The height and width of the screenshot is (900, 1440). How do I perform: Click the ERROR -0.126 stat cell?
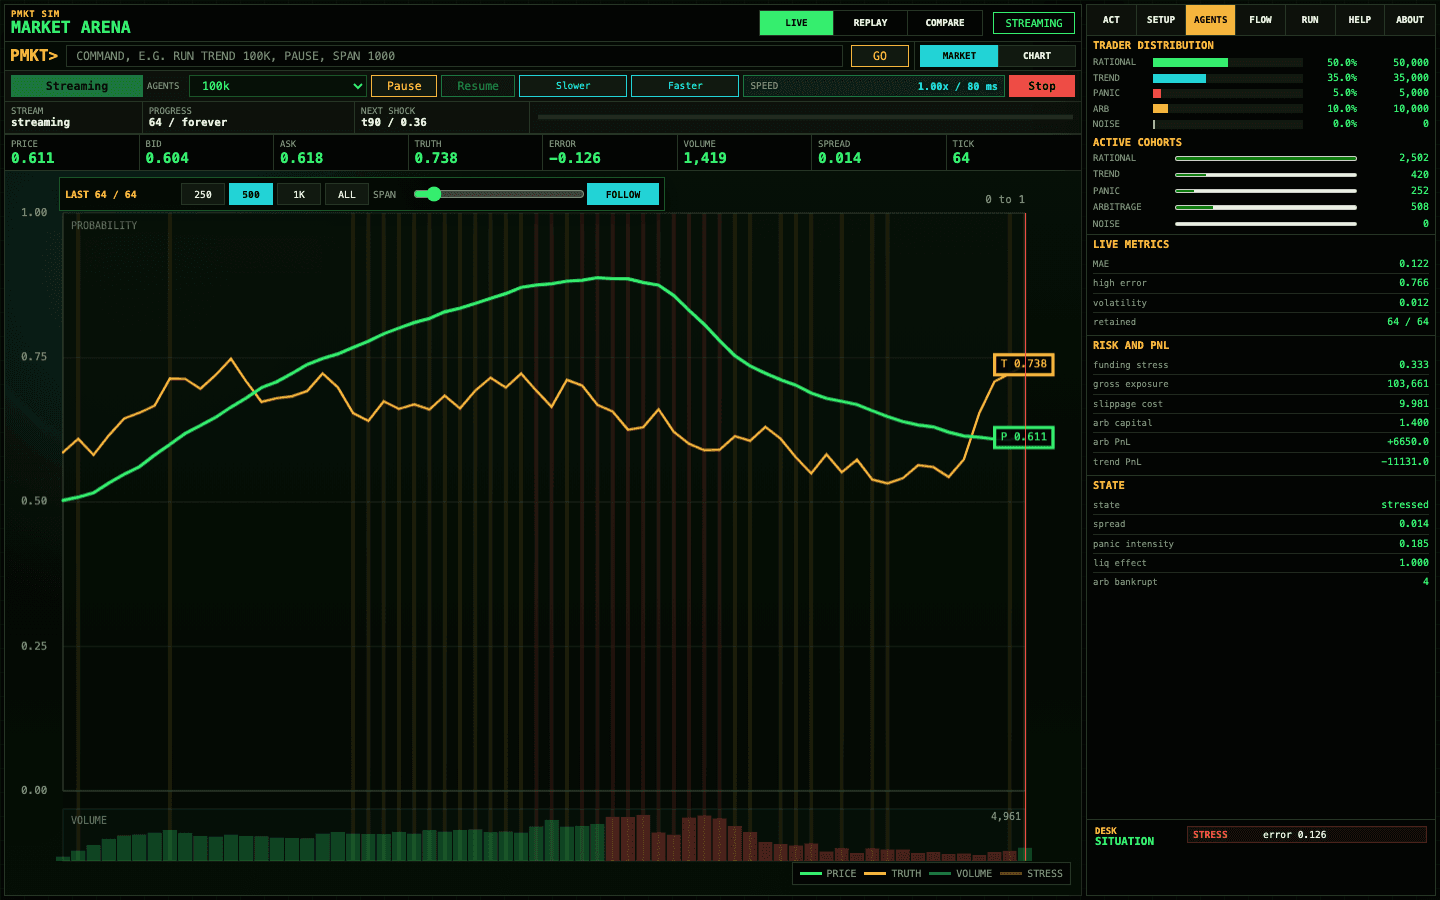coord(610,152)
